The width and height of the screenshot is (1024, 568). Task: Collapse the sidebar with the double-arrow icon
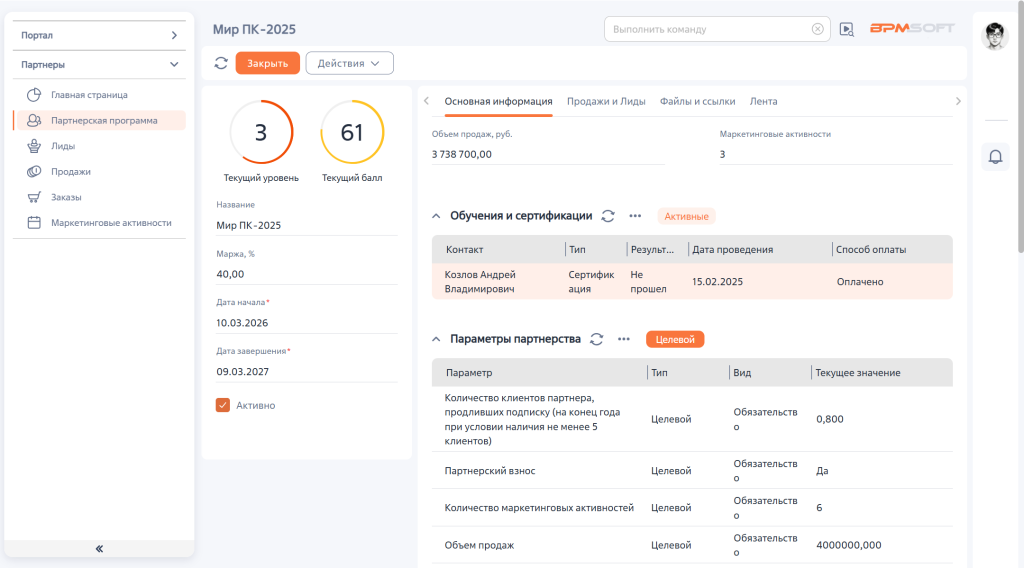99,548
